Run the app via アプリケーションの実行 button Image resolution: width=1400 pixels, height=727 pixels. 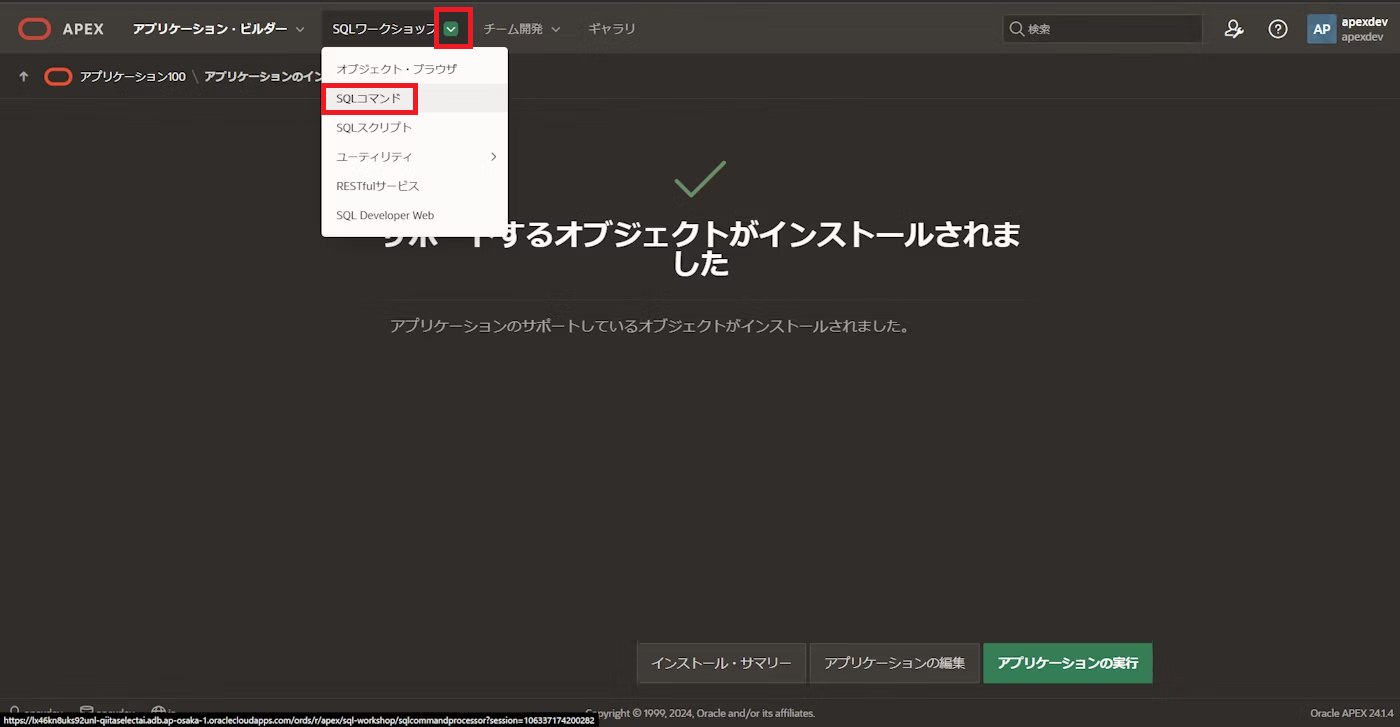tap(1067, 663)
